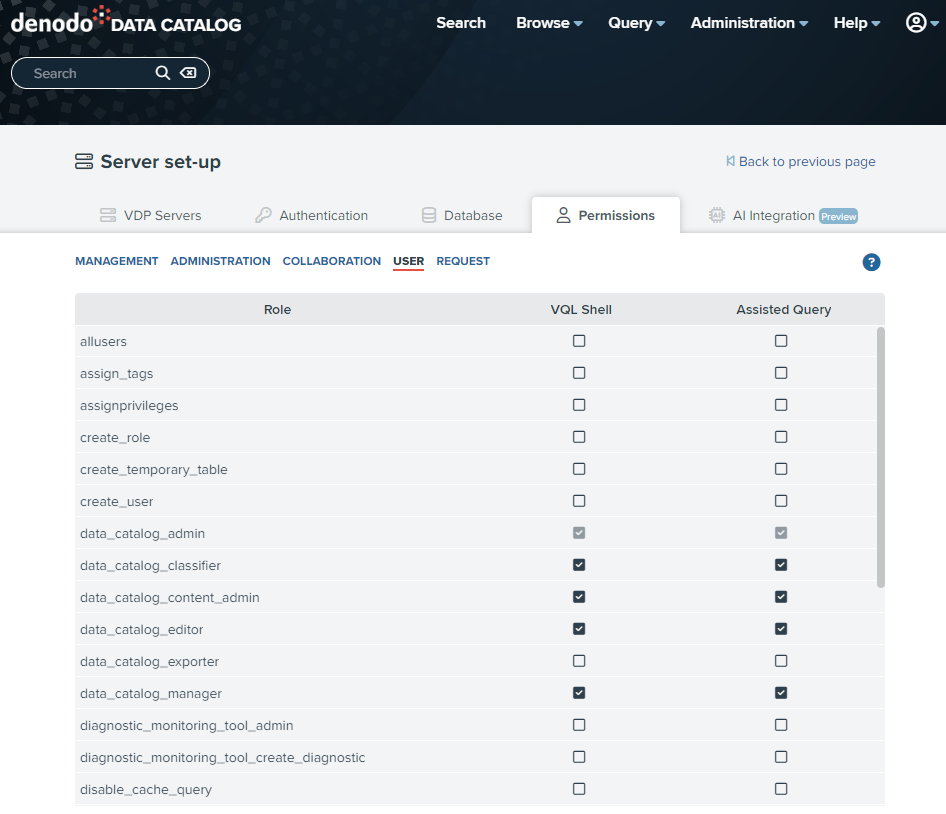Uncheck Assisted Query for data_catalog_editor
946x814 pixels.
(781, 629)
